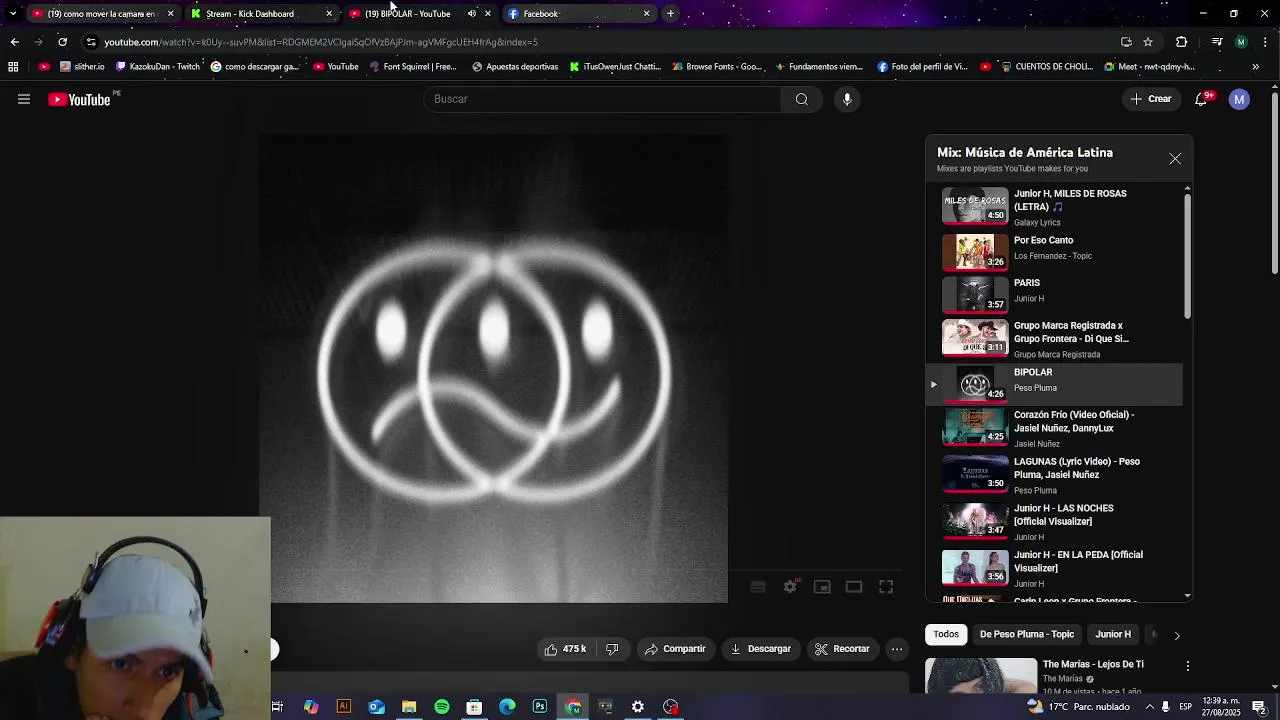The width and height of the screenshot is (1280, 720).
Task: Select the Junior H filter chip
Action: click(1113, 634)
